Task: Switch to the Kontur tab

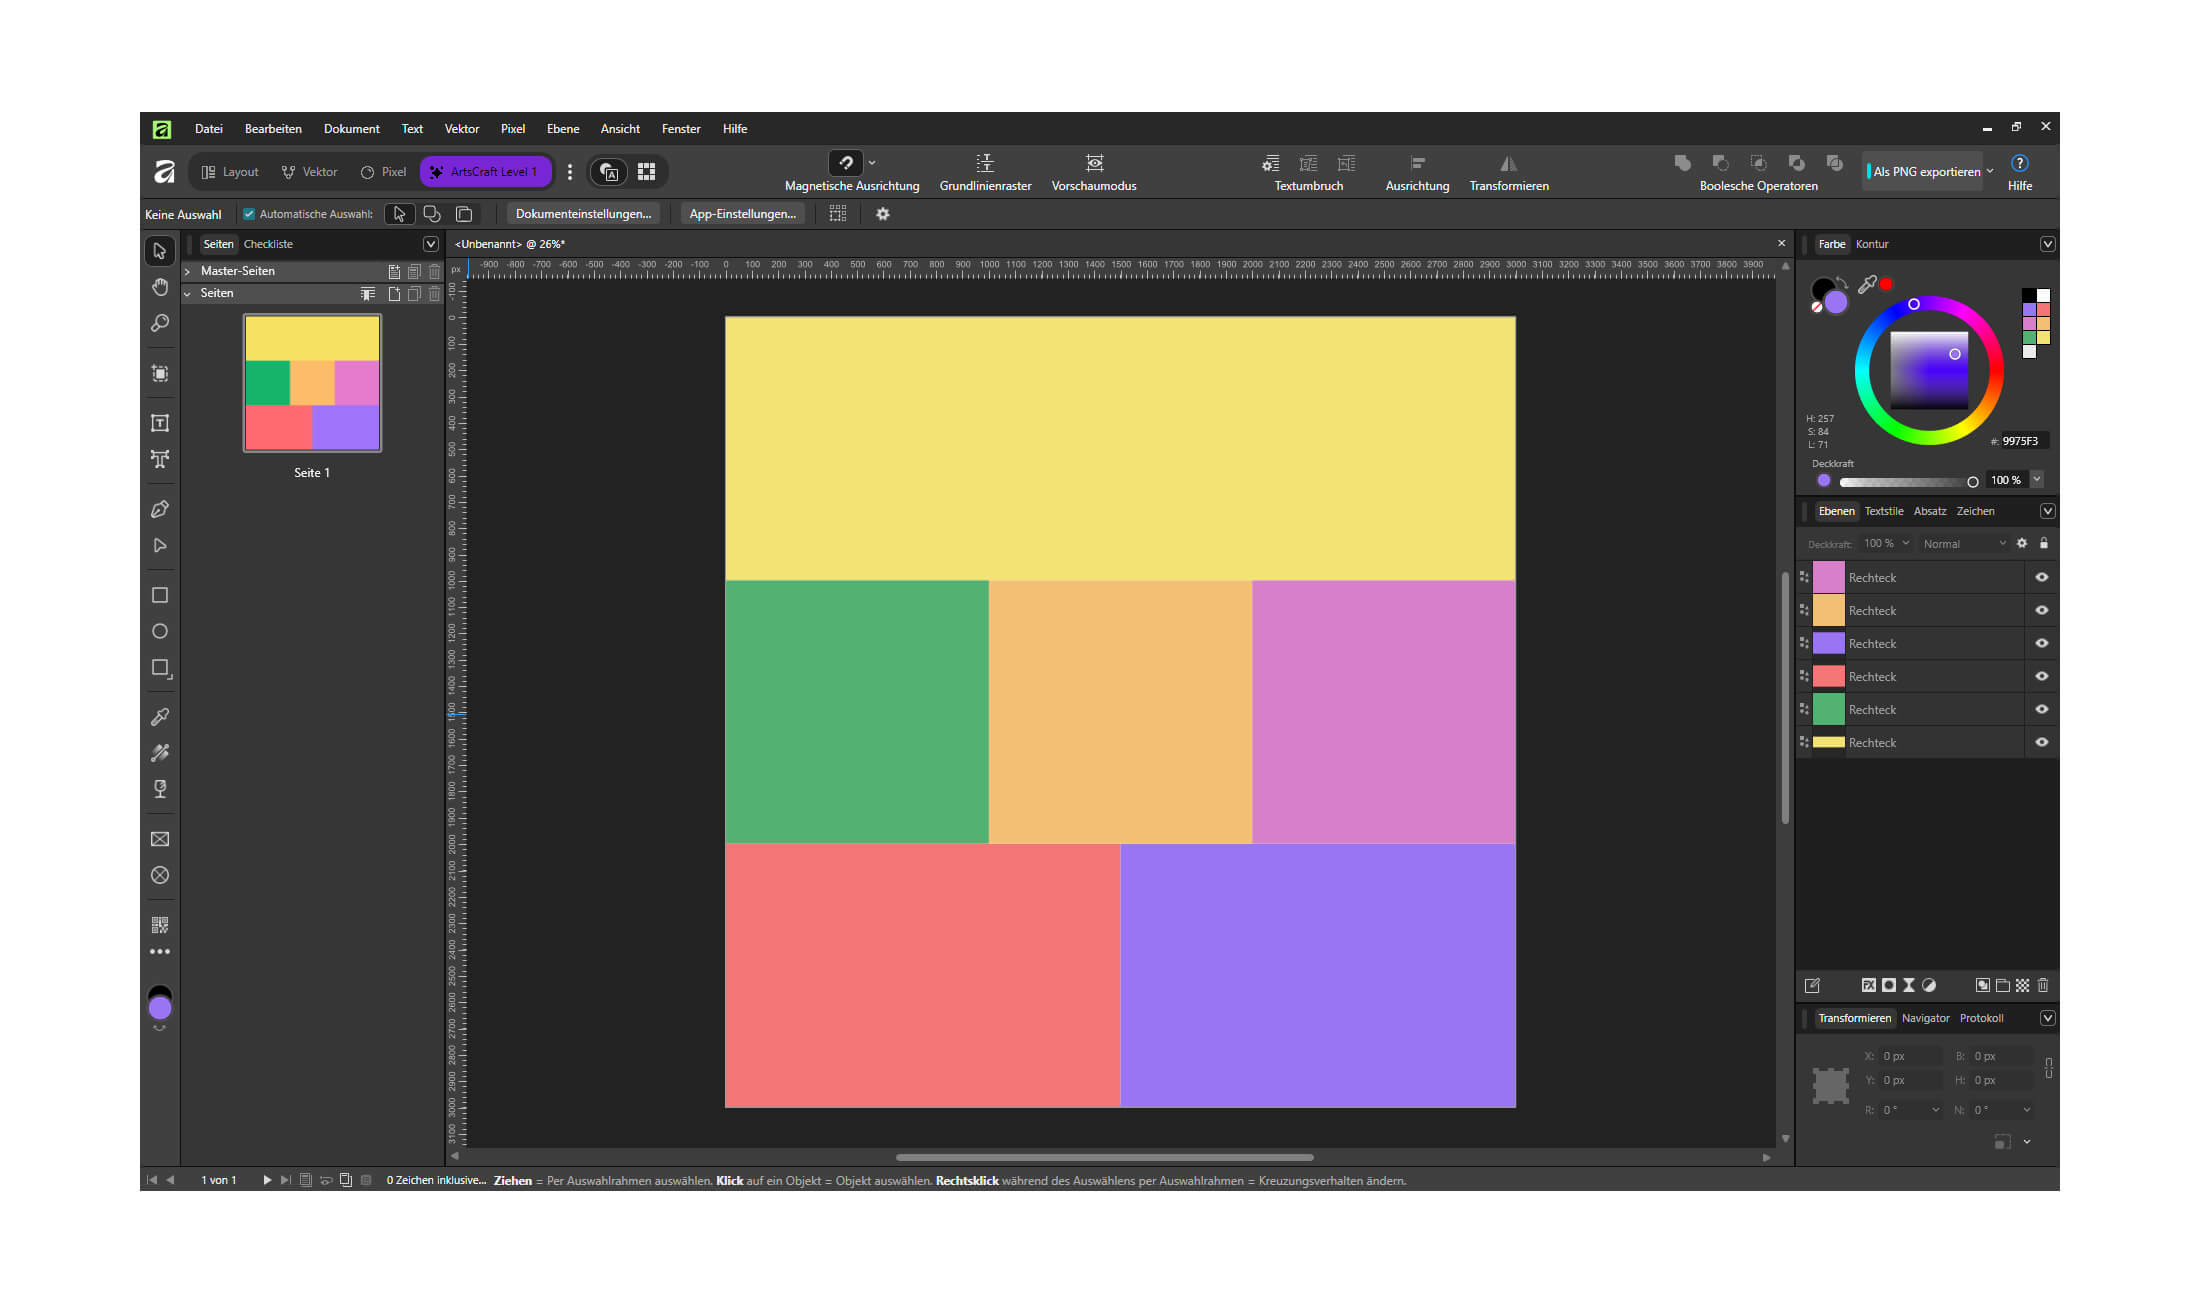Action: (1872, 244)
